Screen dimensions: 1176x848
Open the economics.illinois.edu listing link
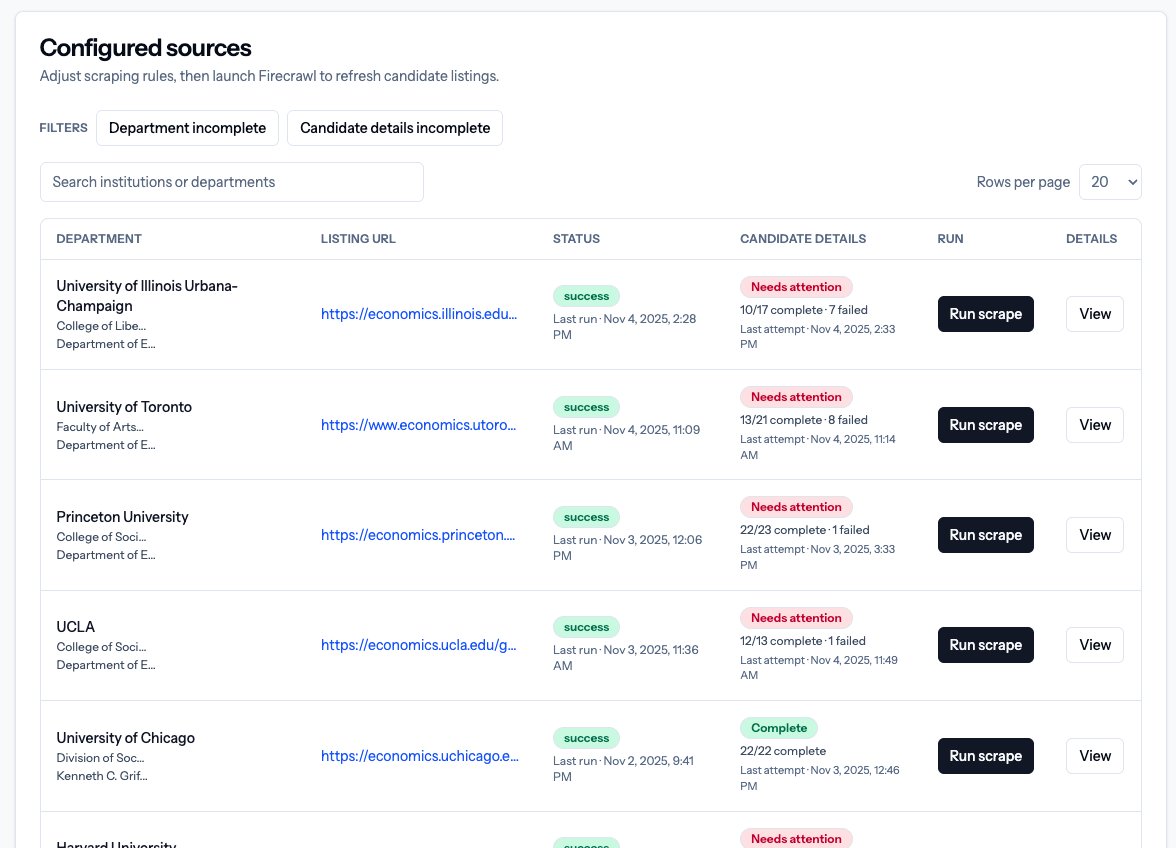419,314
